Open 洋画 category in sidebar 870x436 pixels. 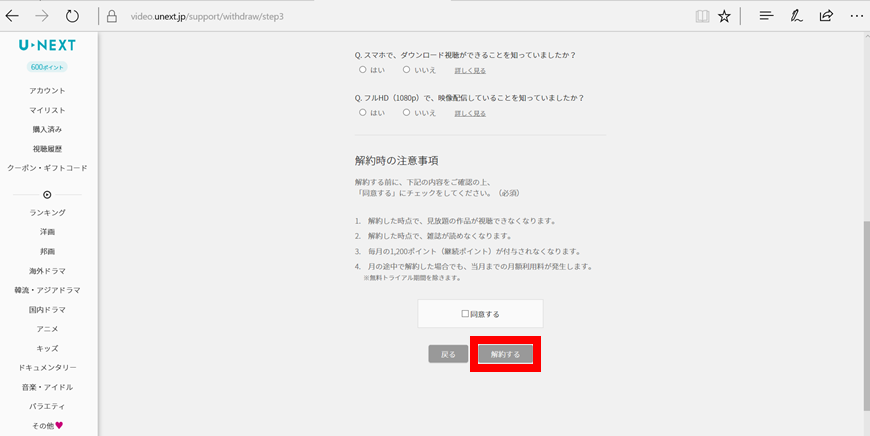pos(47,232)
